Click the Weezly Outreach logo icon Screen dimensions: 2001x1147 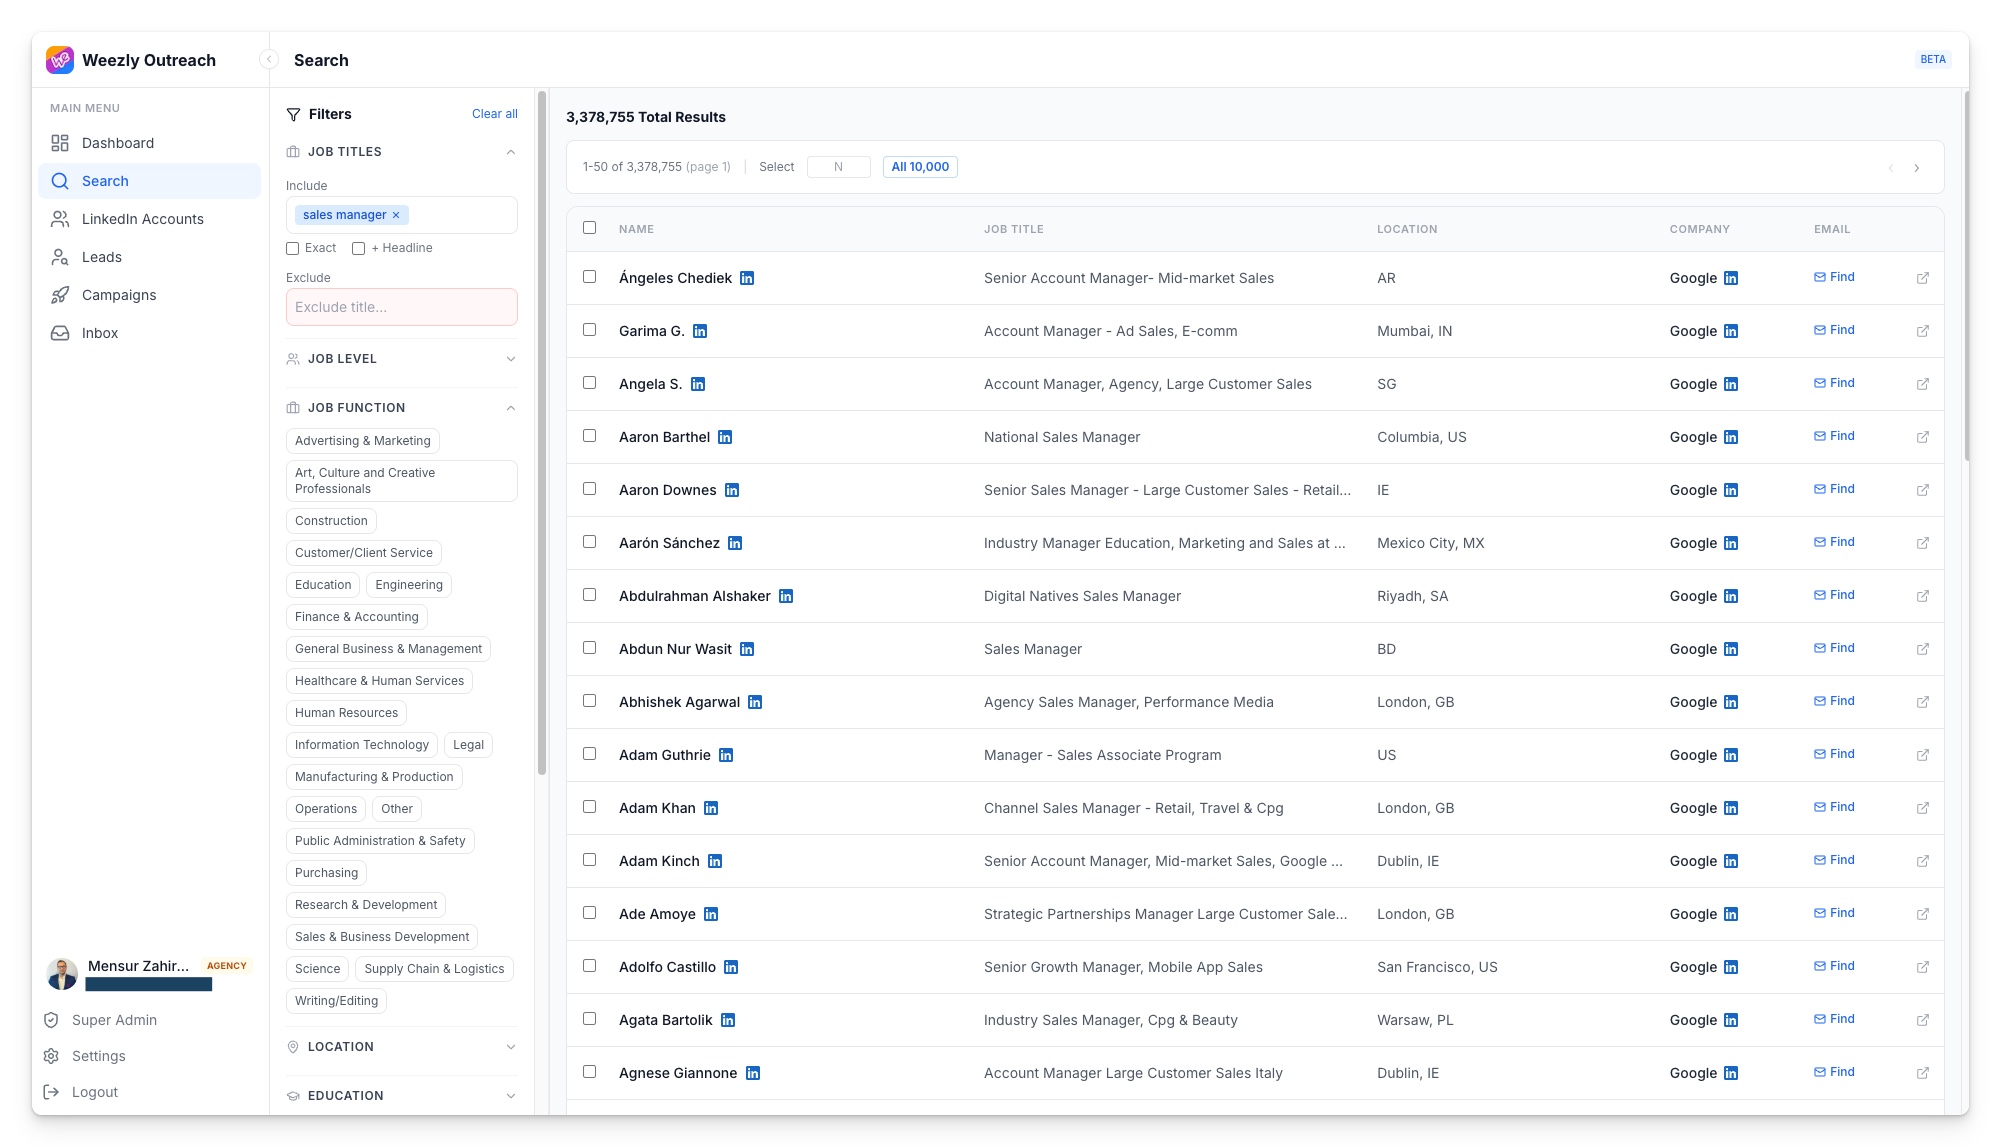[x=60, y=60]
